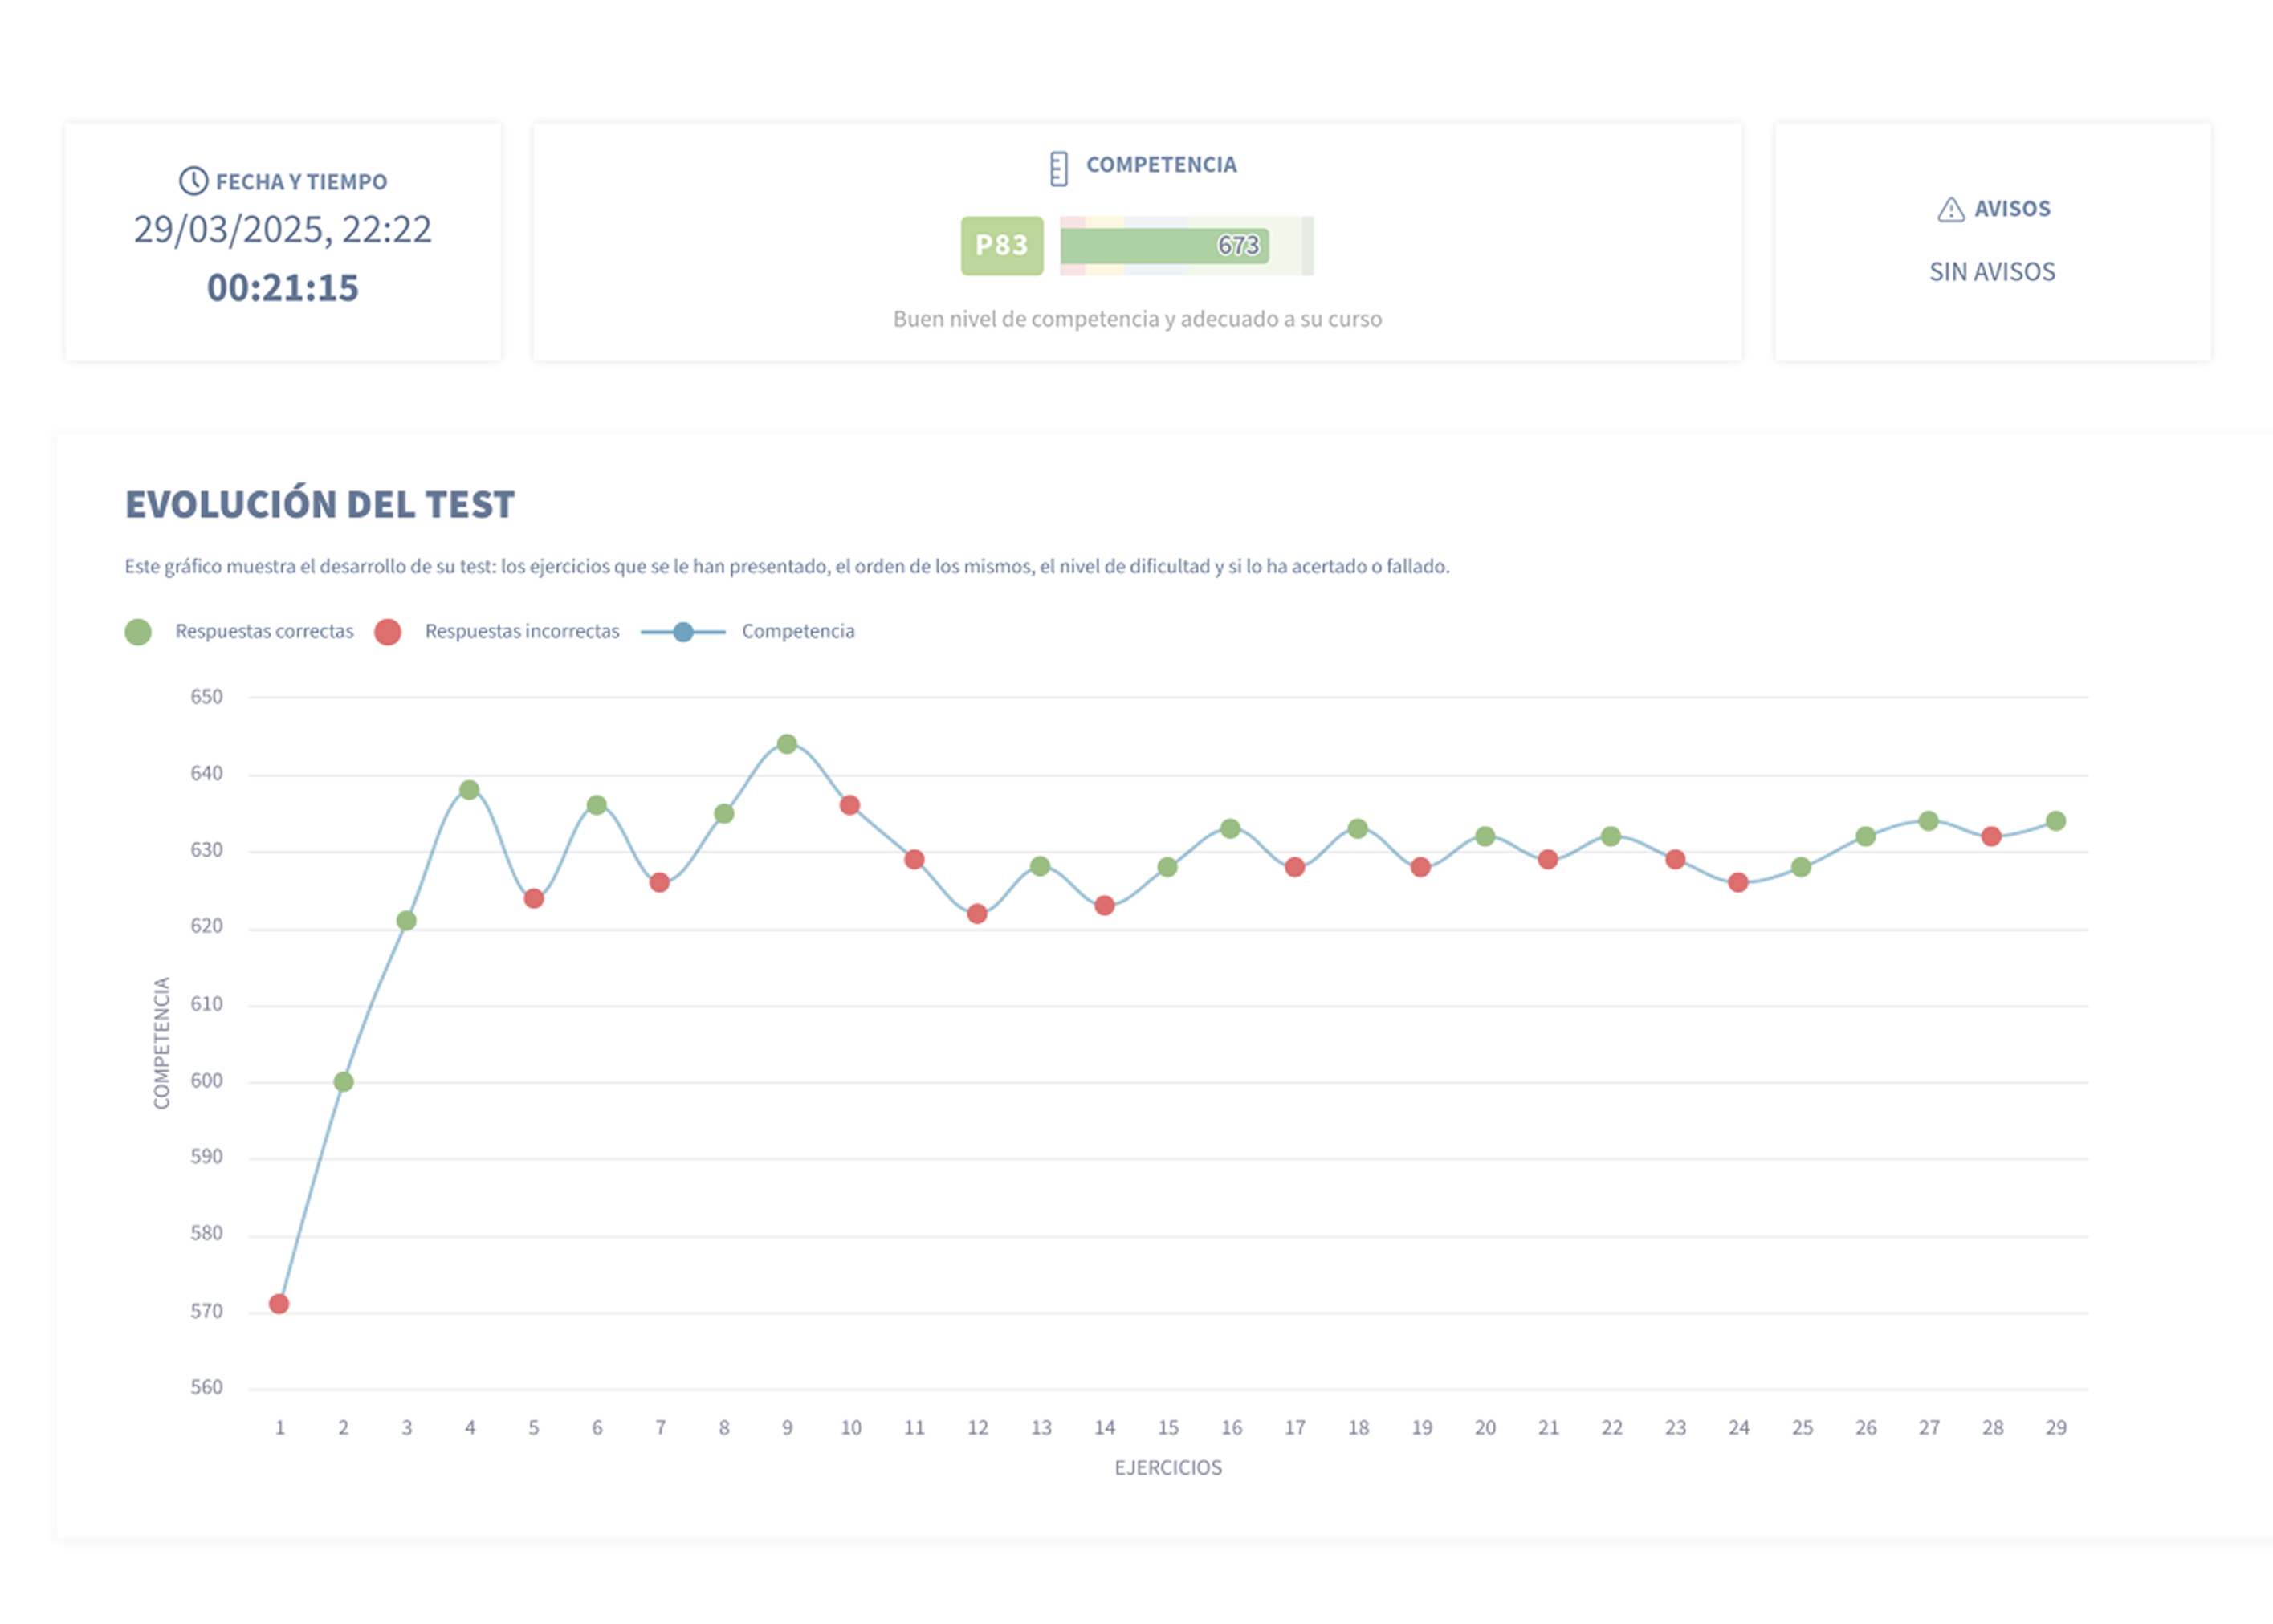Toggle the Respuestas correctas green legend dot

click(138, 632)
